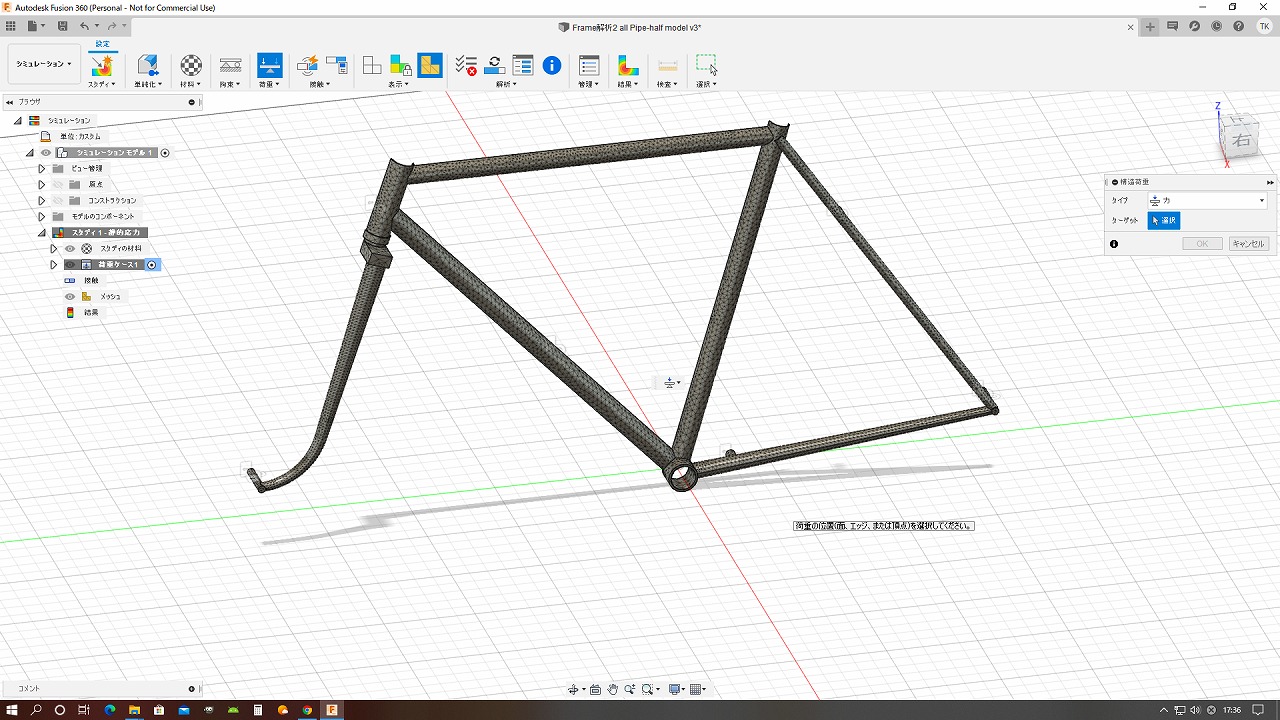Open the シミュレーション workspace dropdown
The image size is (1280, 720).
[x=44, y=64]
